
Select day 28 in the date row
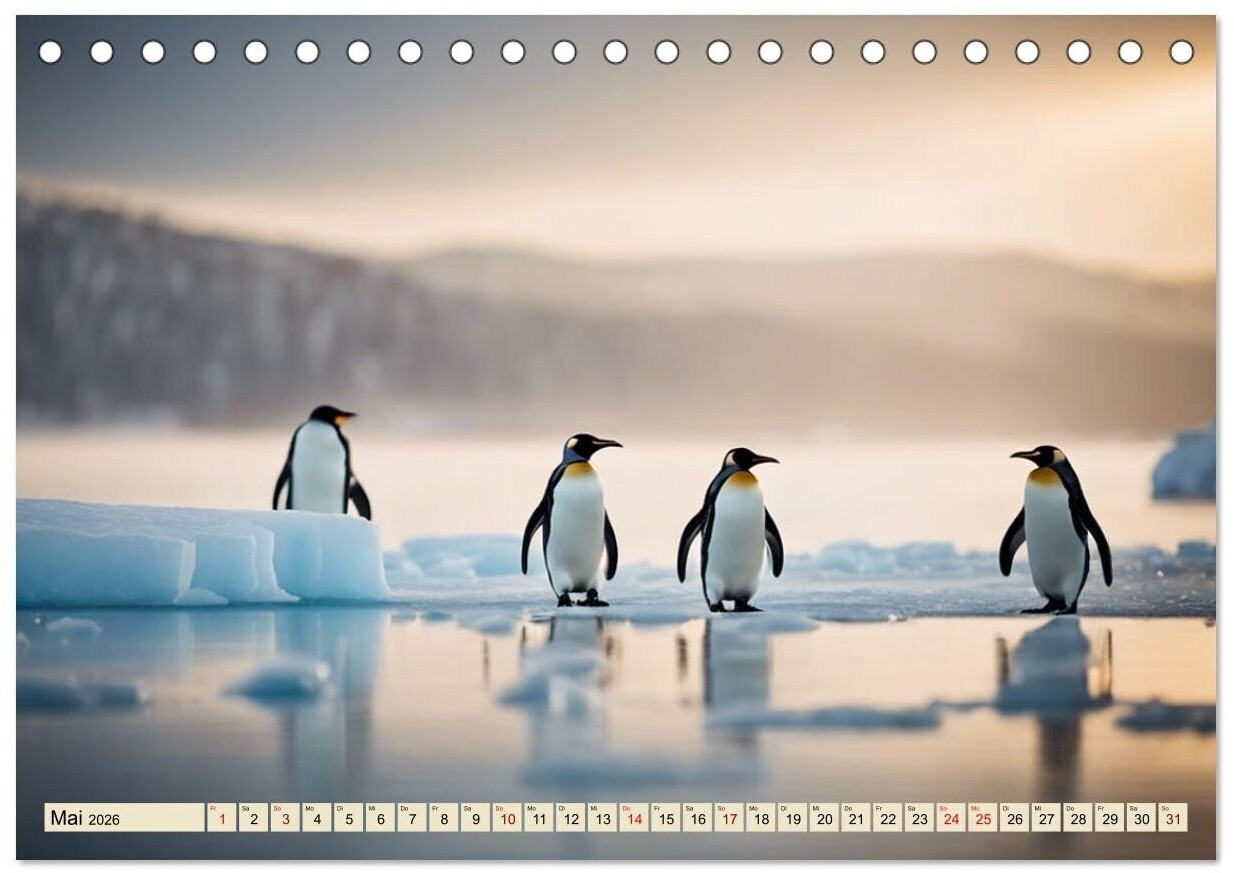point(1077,818)
